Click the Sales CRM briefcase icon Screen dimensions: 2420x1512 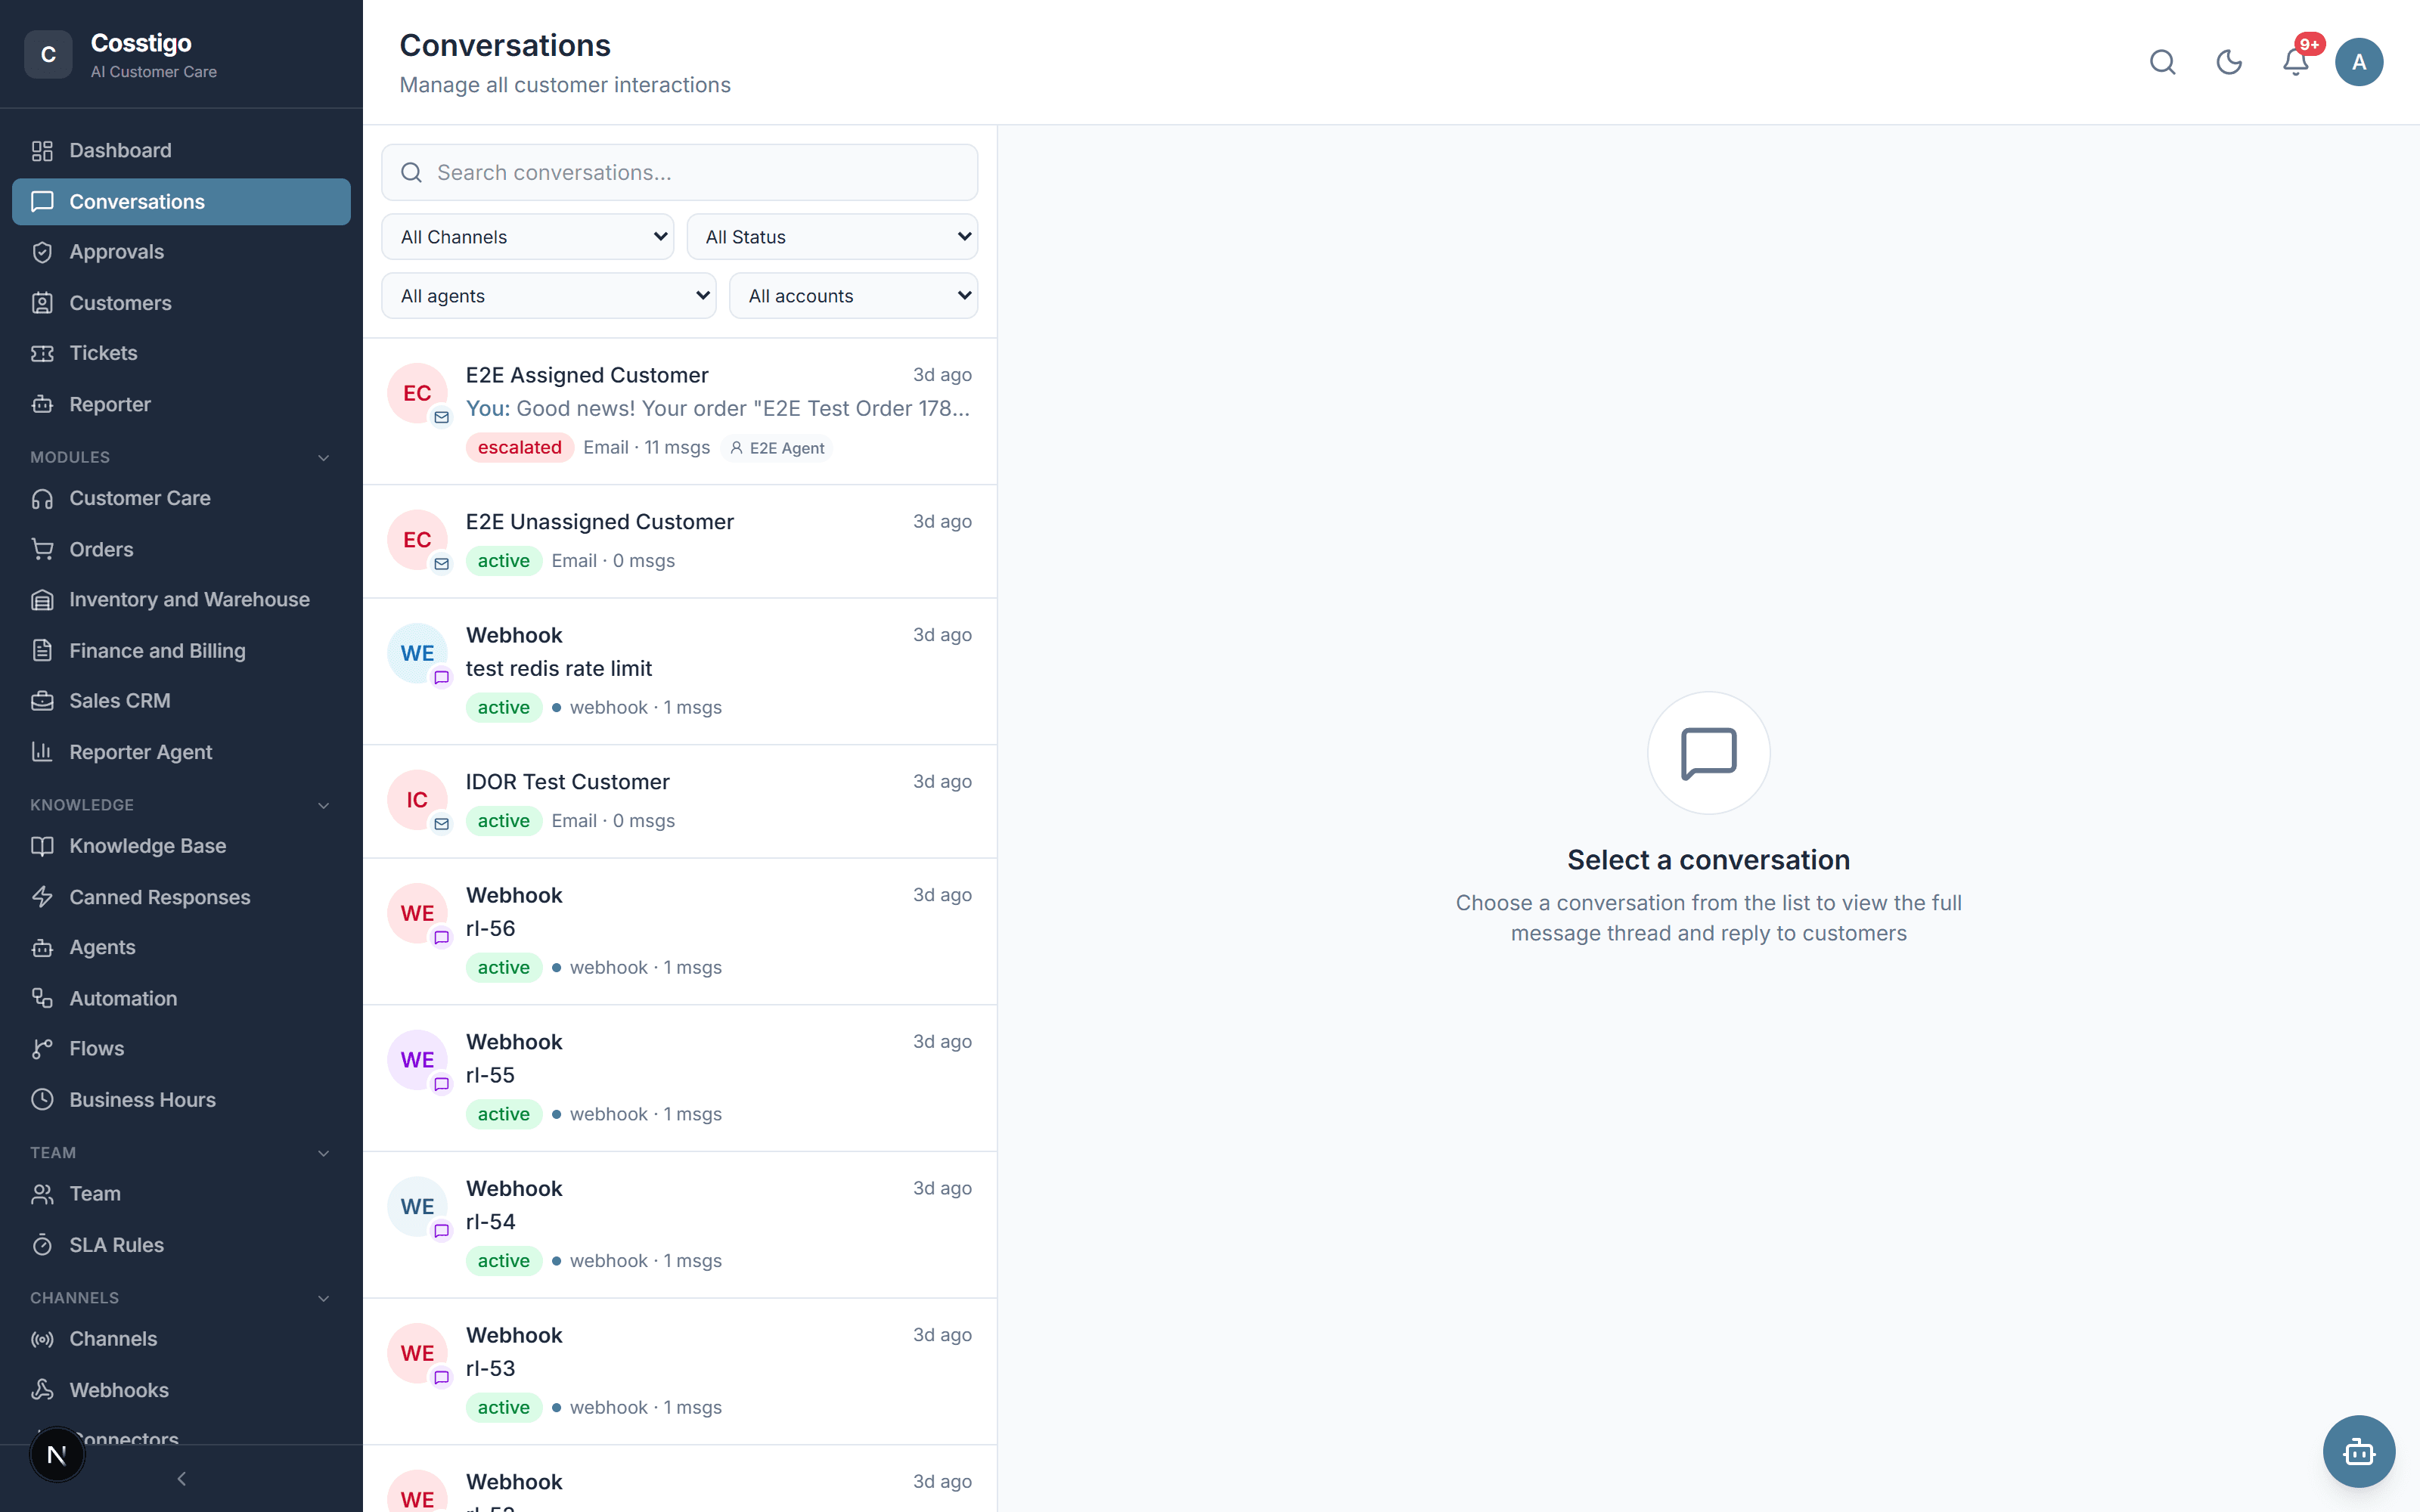click(42, 701)
